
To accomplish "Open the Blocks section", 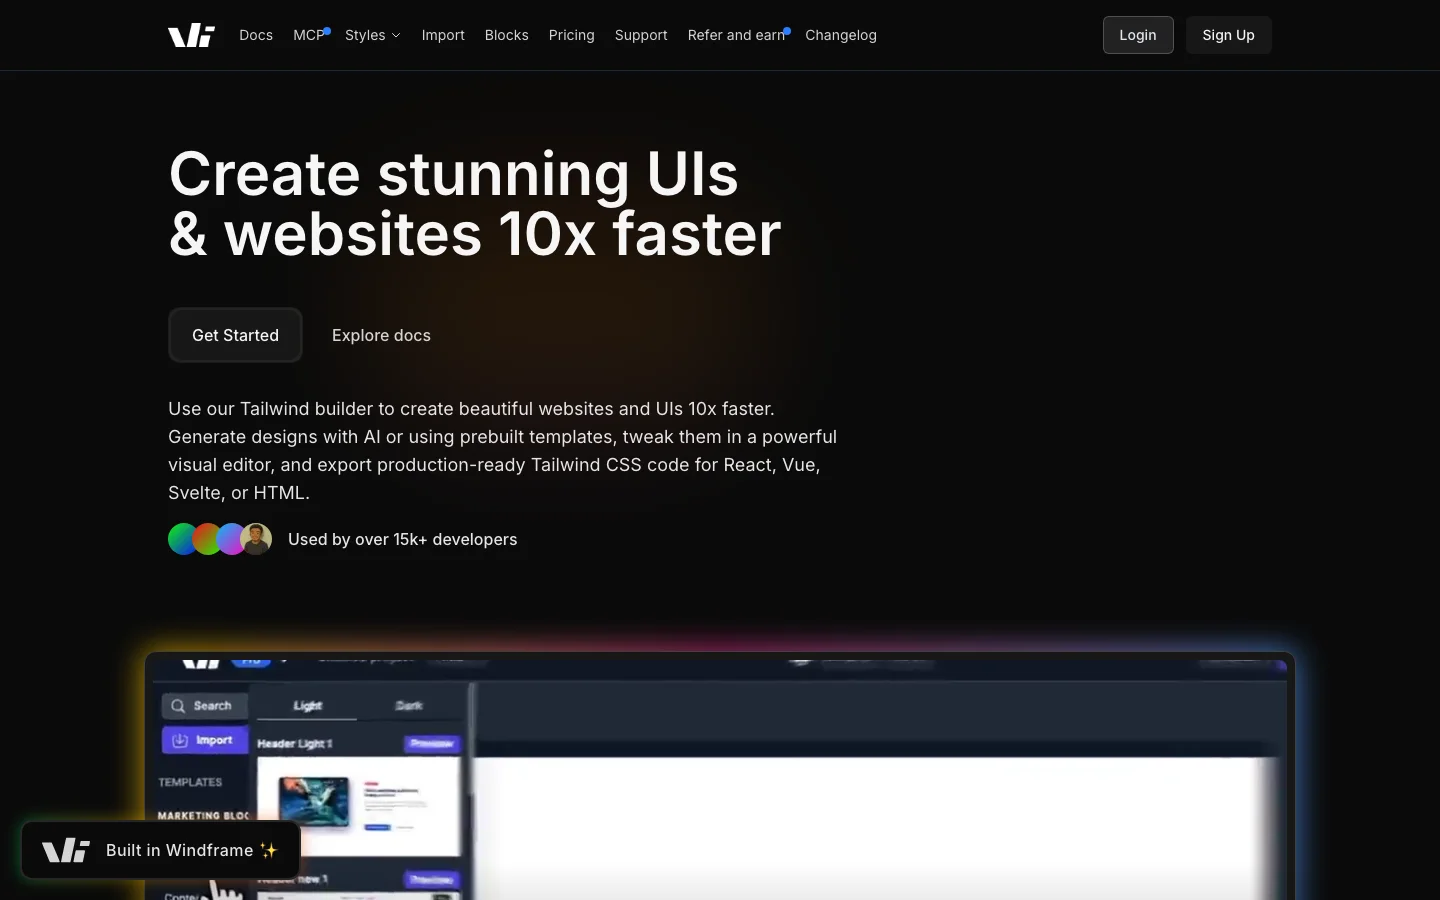I will [507, 35].
